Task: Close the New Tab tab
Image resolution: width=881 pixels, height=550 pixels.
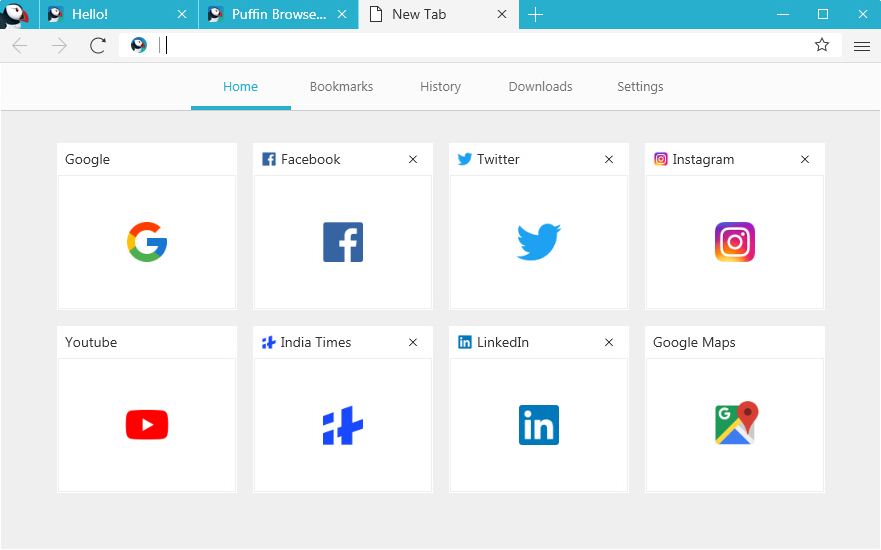Action: (502, 15)
